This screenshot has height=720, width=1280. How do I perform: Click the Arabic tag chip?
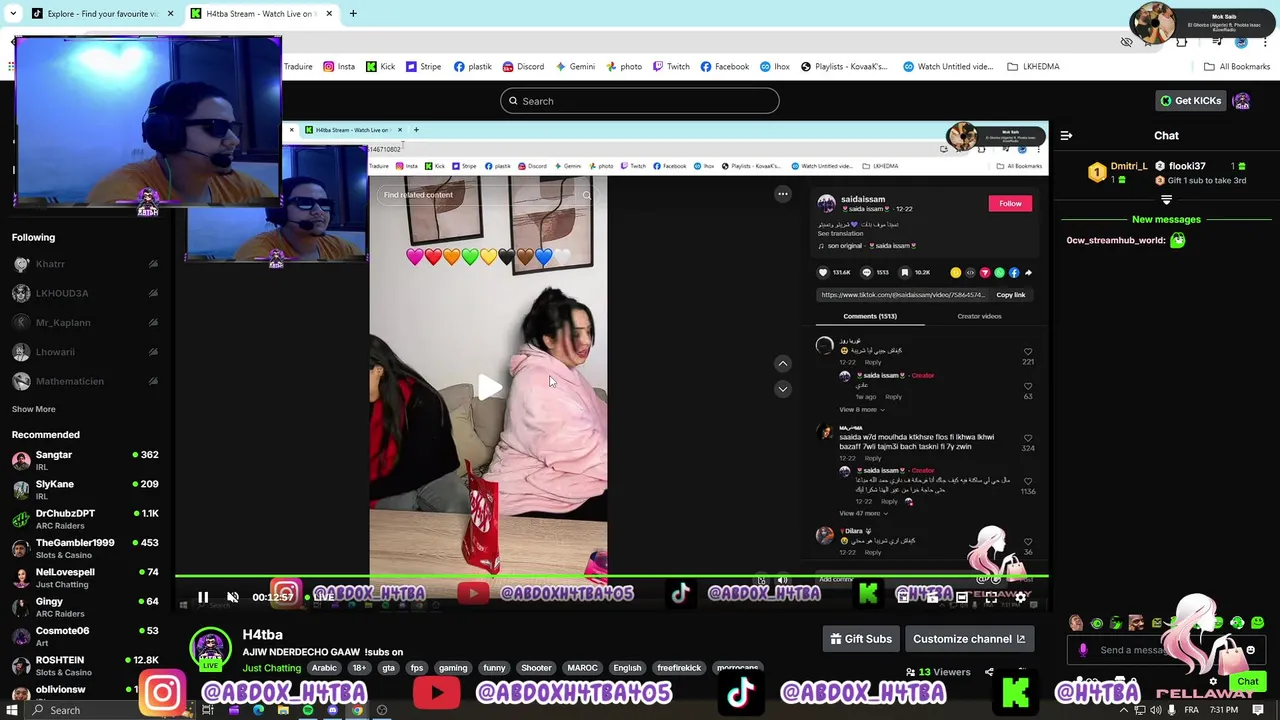pos(324,668)
